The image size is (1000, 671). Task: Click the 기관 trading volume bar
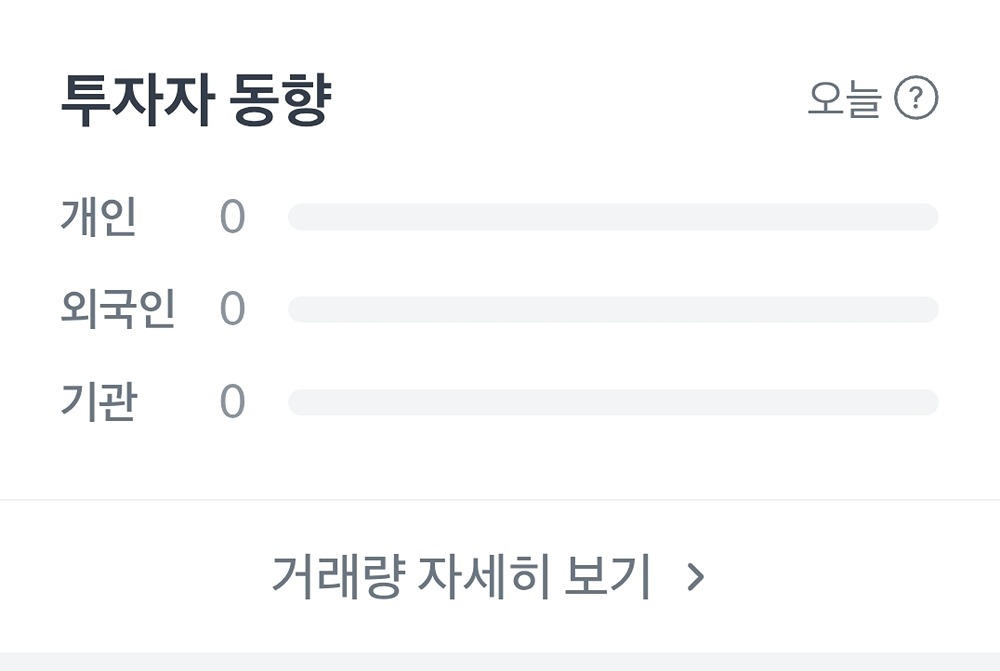point(613,402)
